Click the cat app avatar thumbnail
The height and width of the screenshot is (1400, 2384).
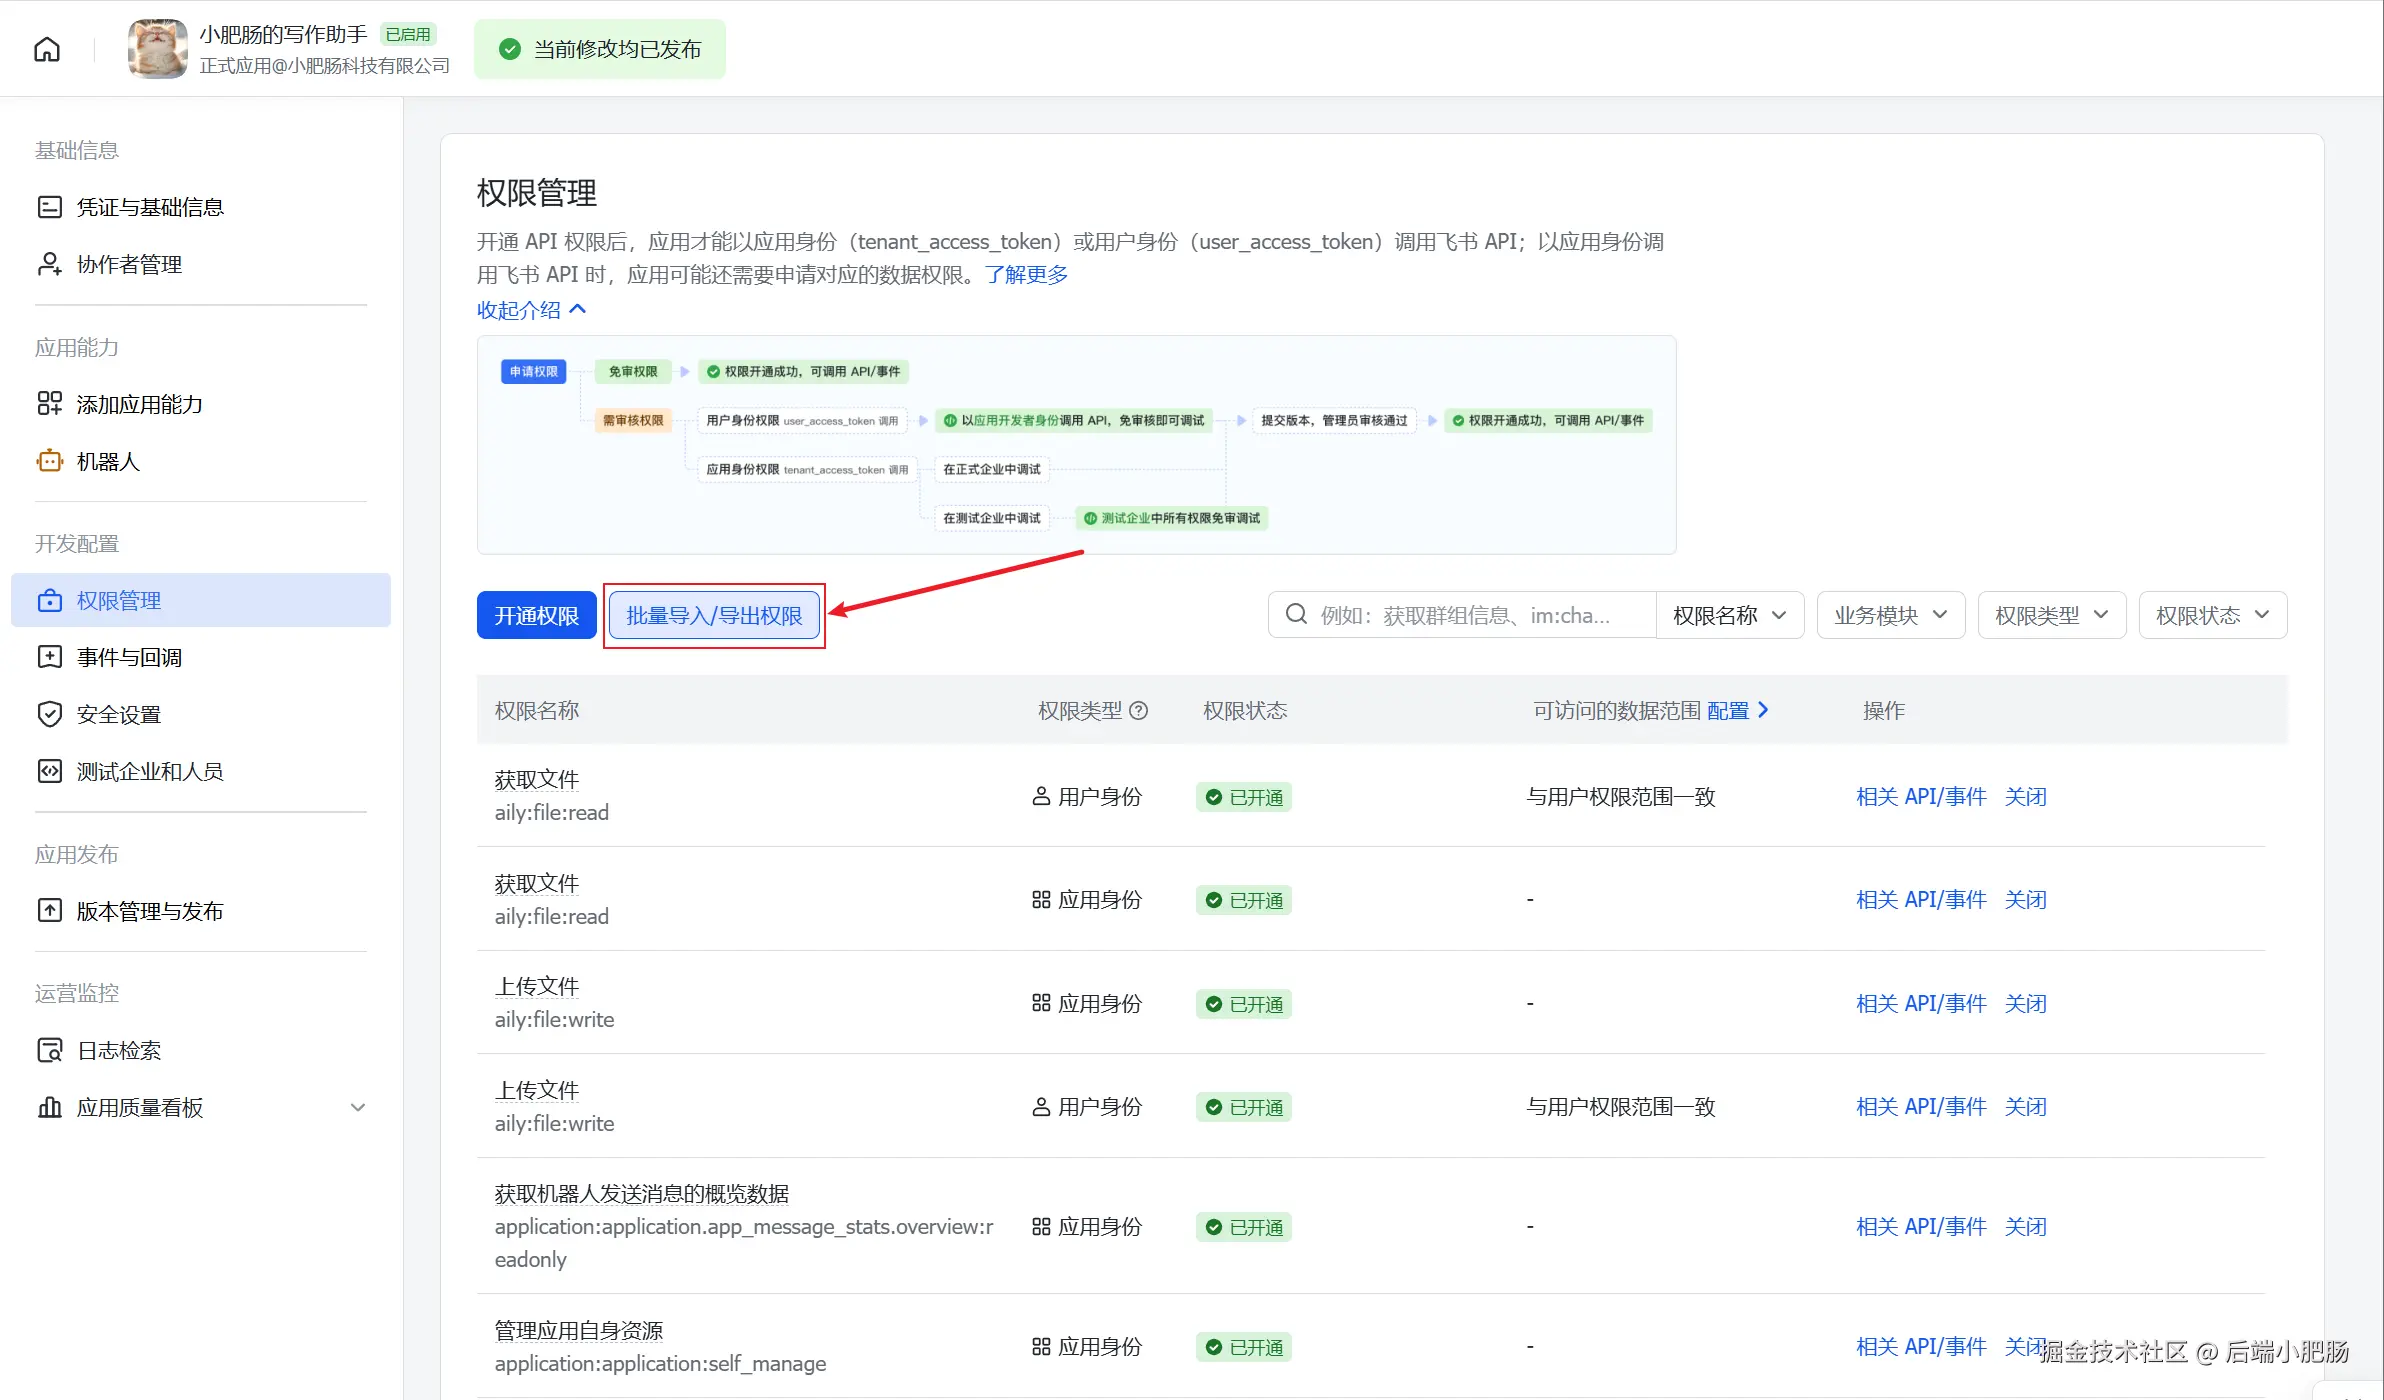(x=157, y=49)
